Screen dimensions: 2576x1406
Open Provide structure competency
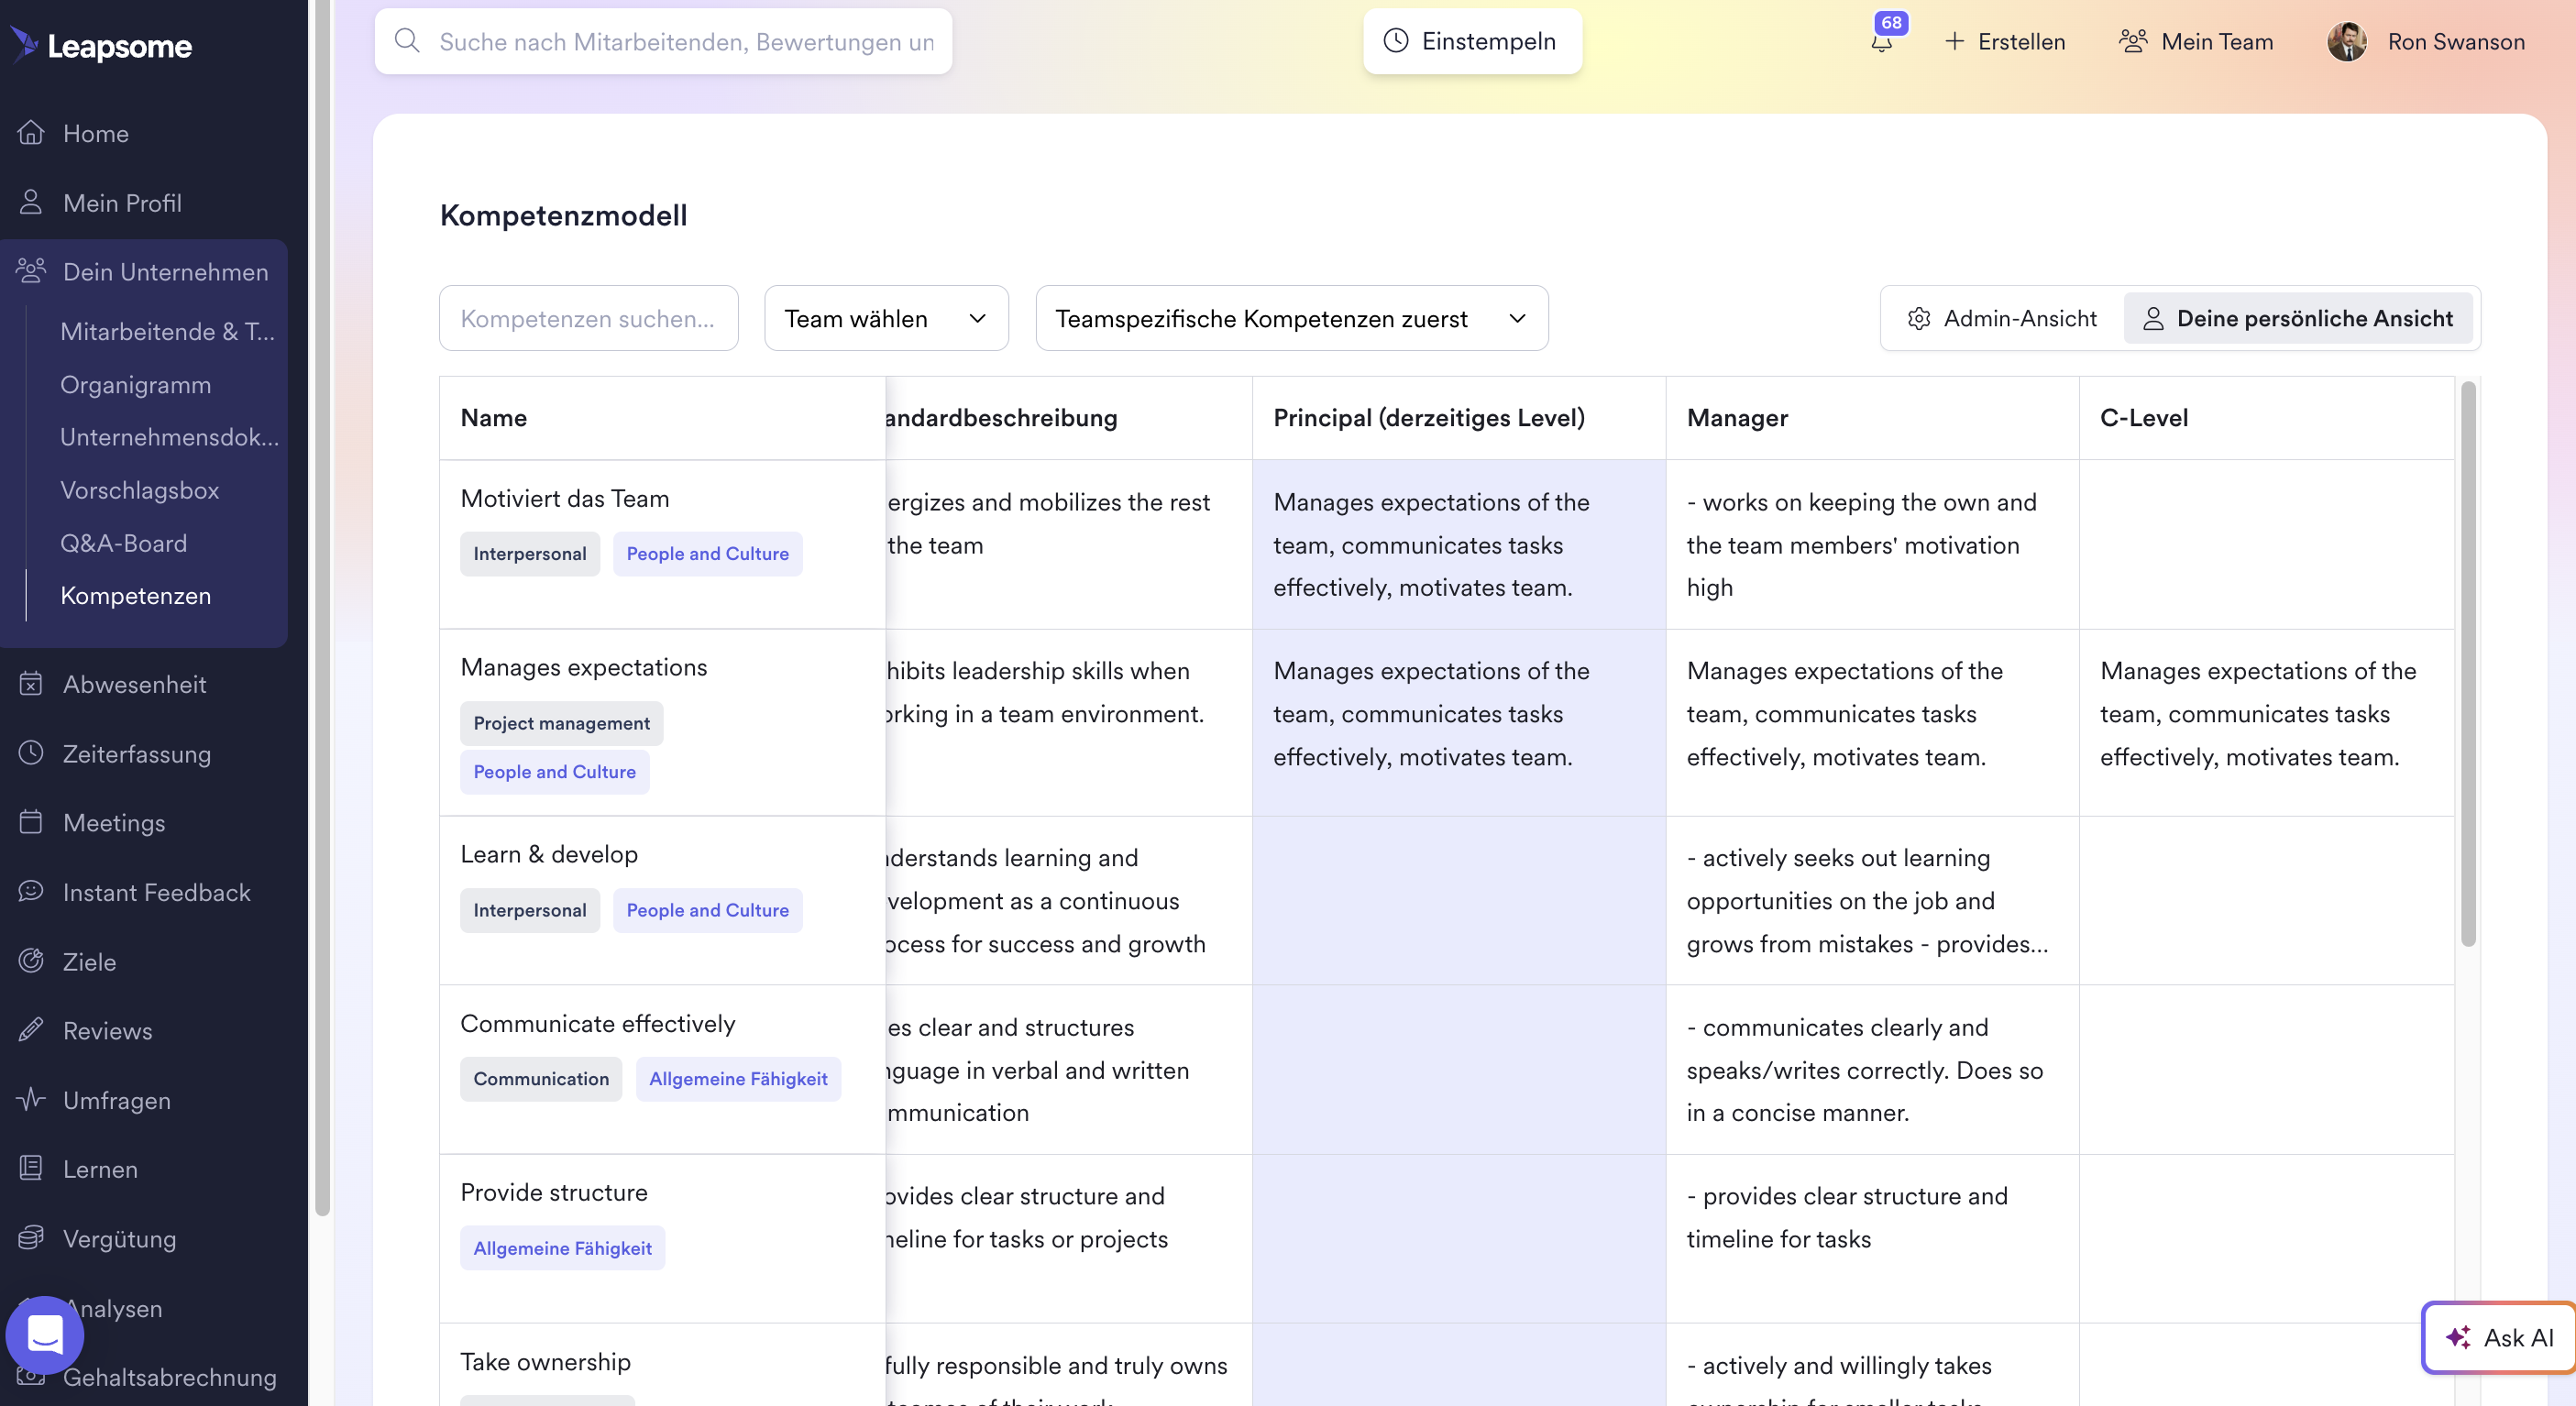pos(553,1192)
